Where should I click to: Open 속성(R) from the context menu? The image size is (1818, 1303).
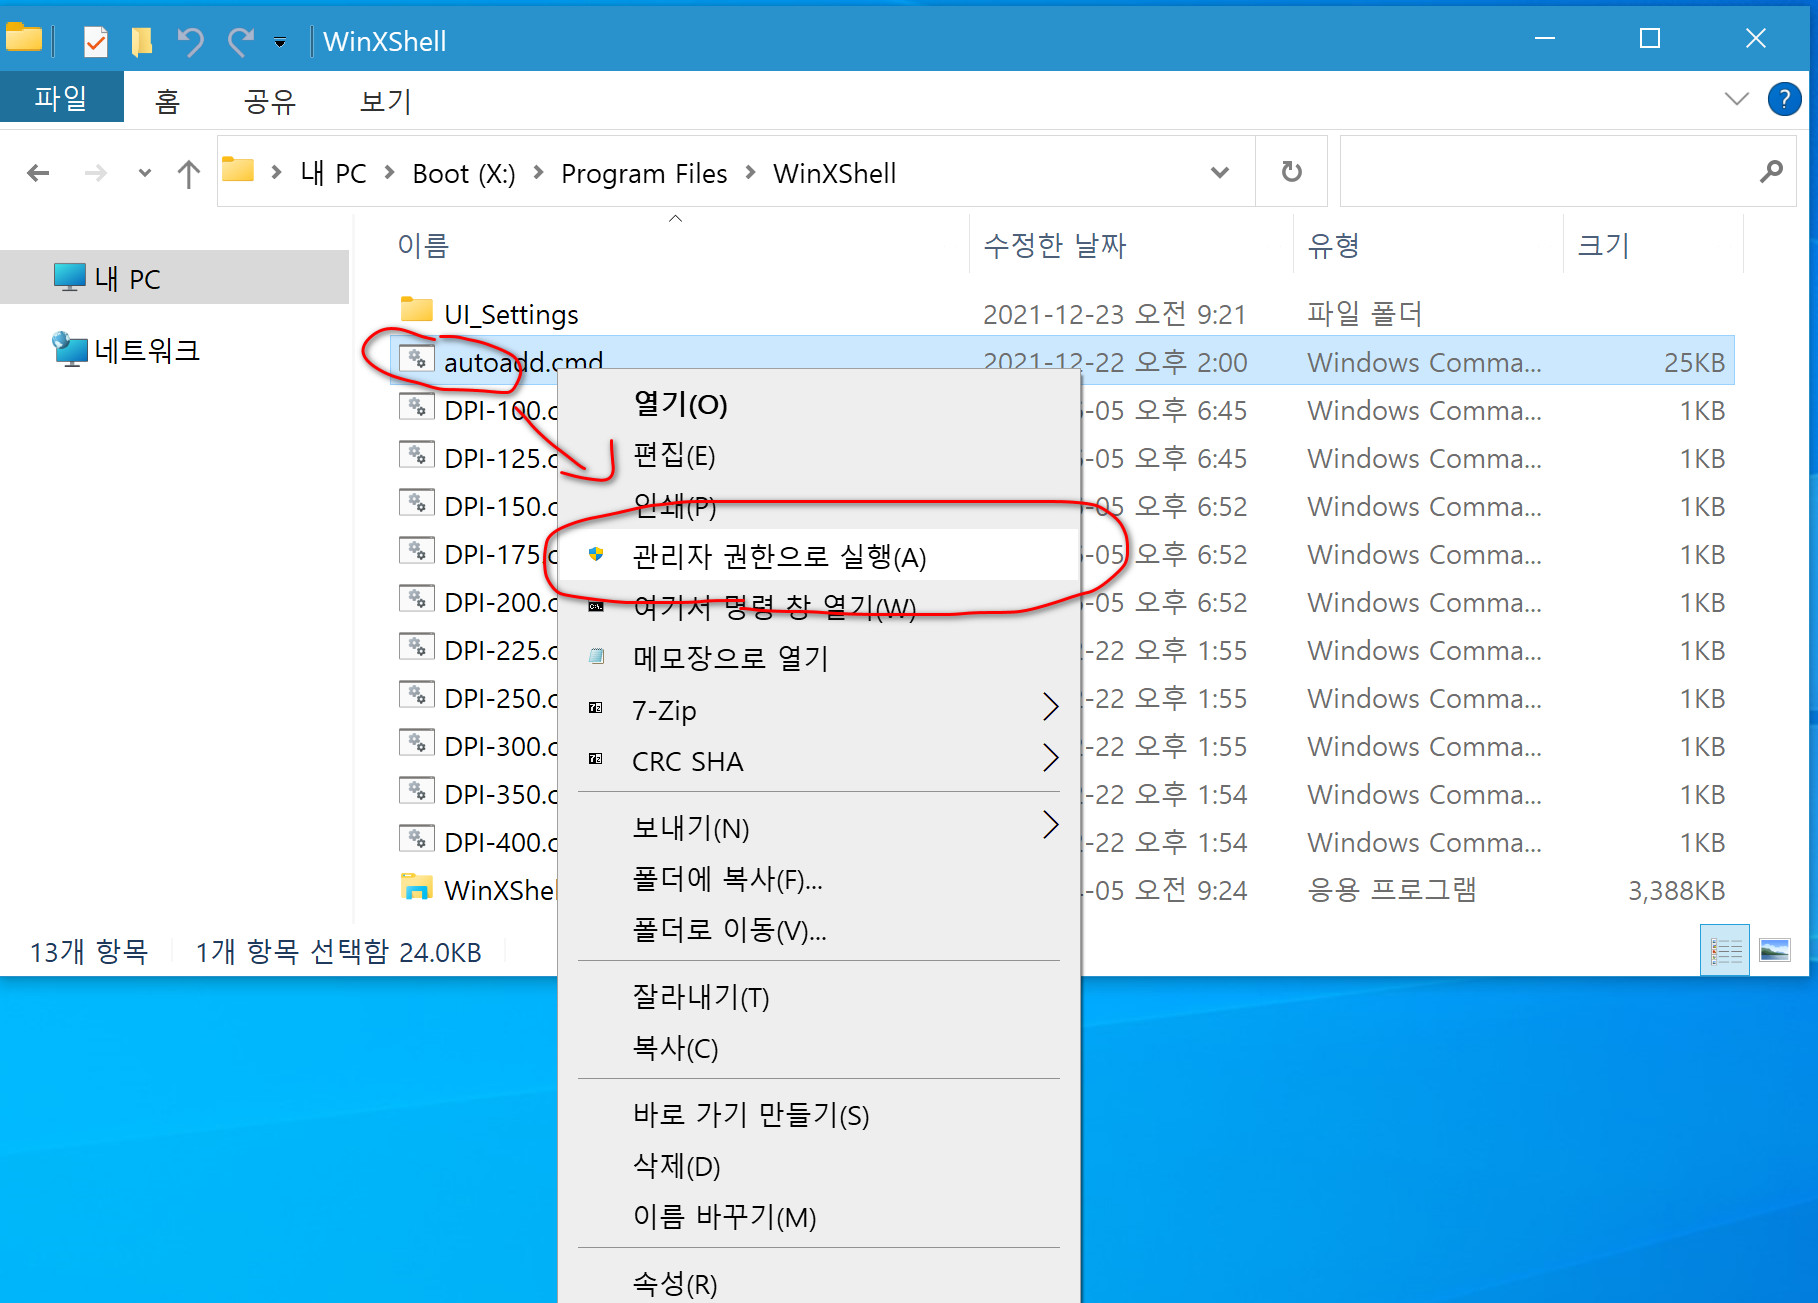(x=819, y=1282)
